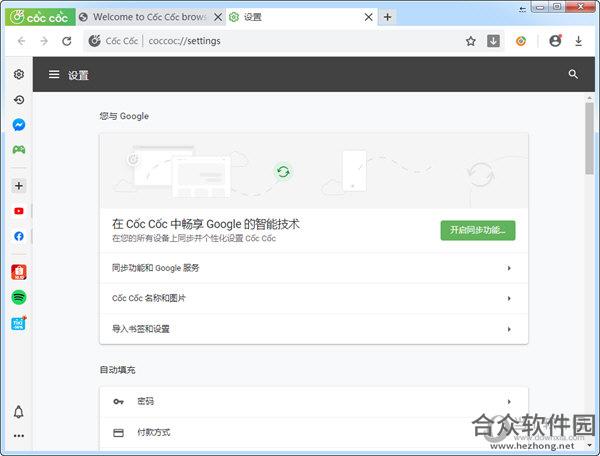The image size is (600, 456).
Task: Open Facebook from the sidebar
Action: pyautogui.click(x=19, y=236)
